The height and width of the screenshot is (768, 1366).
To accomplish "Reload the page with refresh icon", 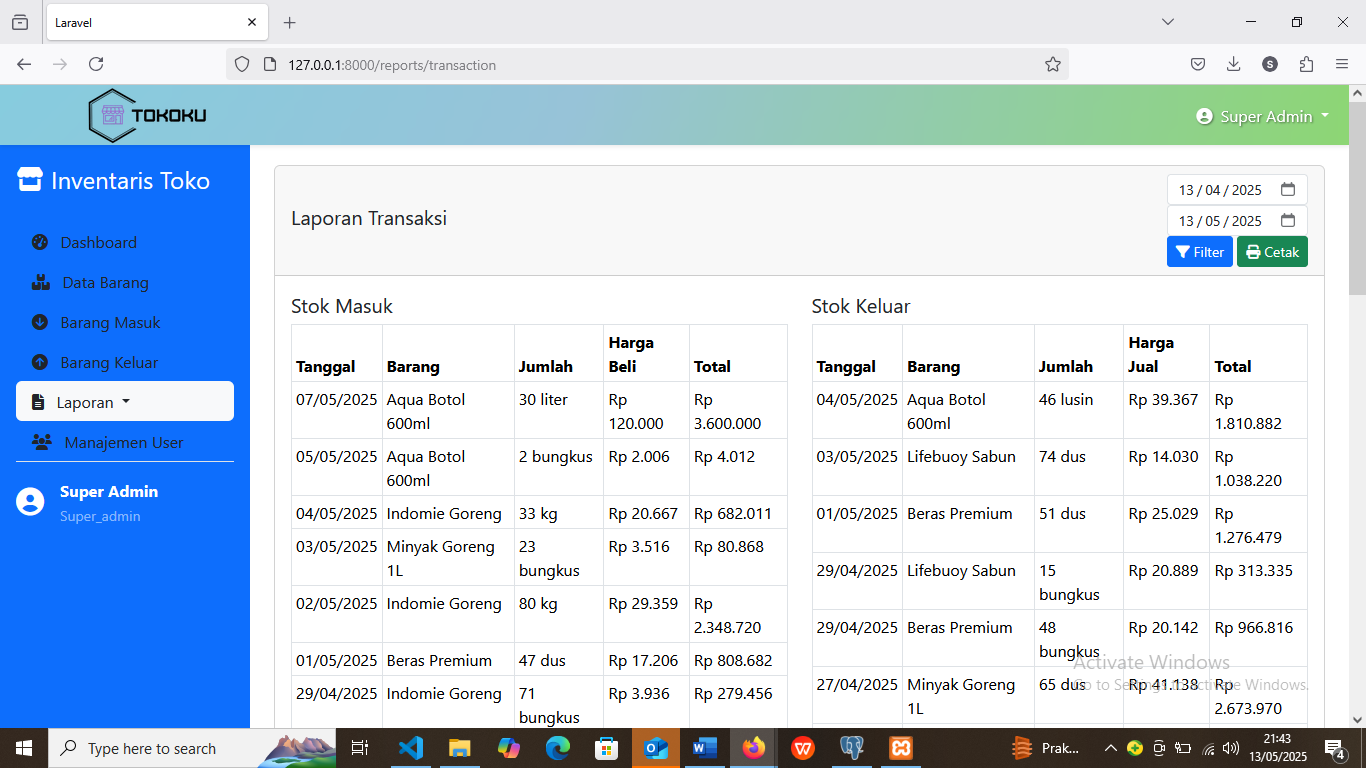I will pos(96,64).
